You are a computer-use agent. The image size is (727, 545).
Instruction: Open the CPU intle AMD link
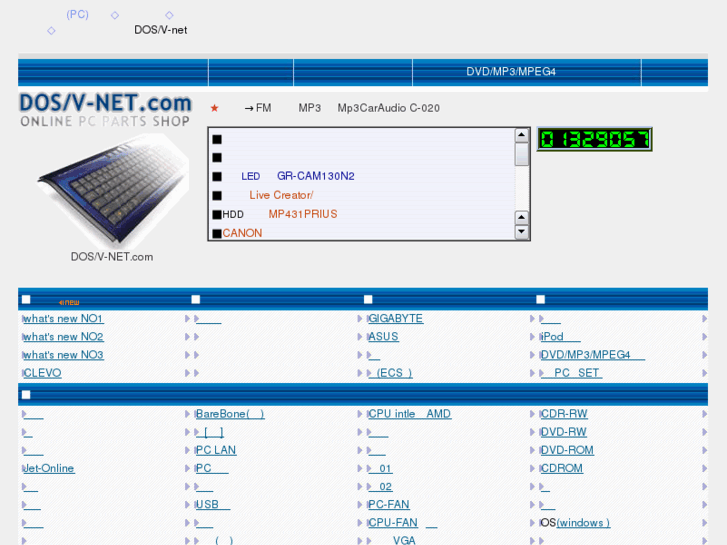click(x=409, y=414)
